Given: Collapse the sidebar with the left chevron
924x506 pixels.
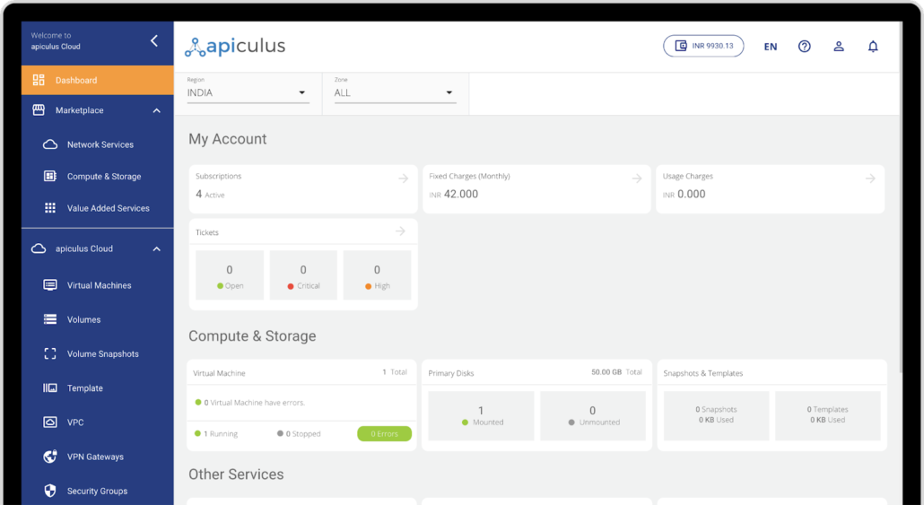Looking at the screenshot, I should (x=154, y=41).
